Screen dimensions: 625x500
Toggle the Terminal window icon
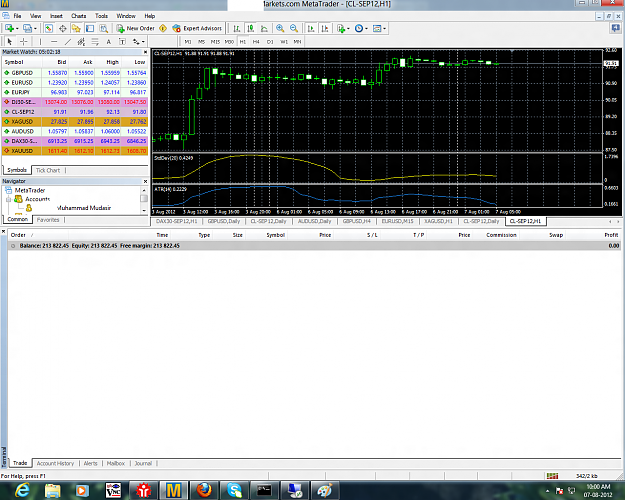[x=90, y=28]
